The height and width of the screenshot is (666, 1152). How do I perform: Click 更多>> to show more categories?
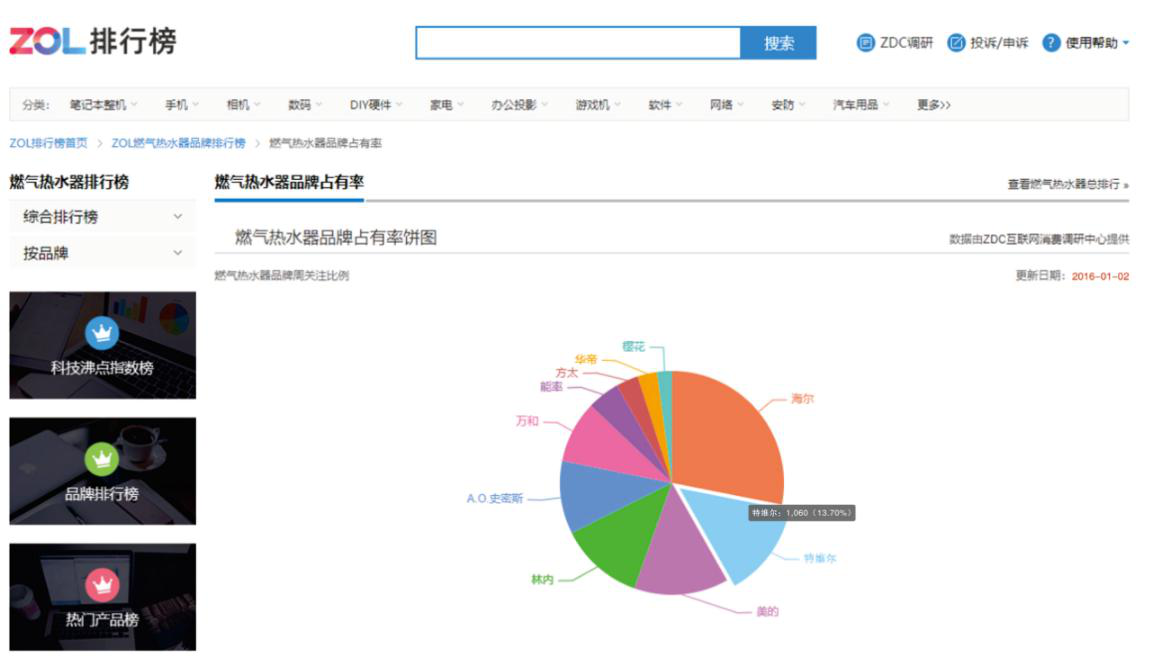934,105
